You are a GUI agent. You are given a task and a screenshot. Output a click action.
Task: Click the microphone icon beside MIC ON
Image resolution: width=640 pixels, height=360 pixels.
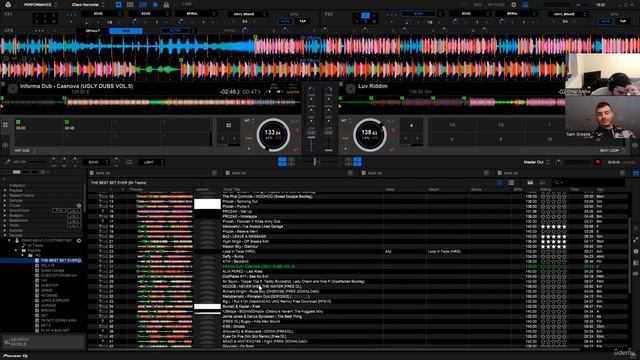7,162
